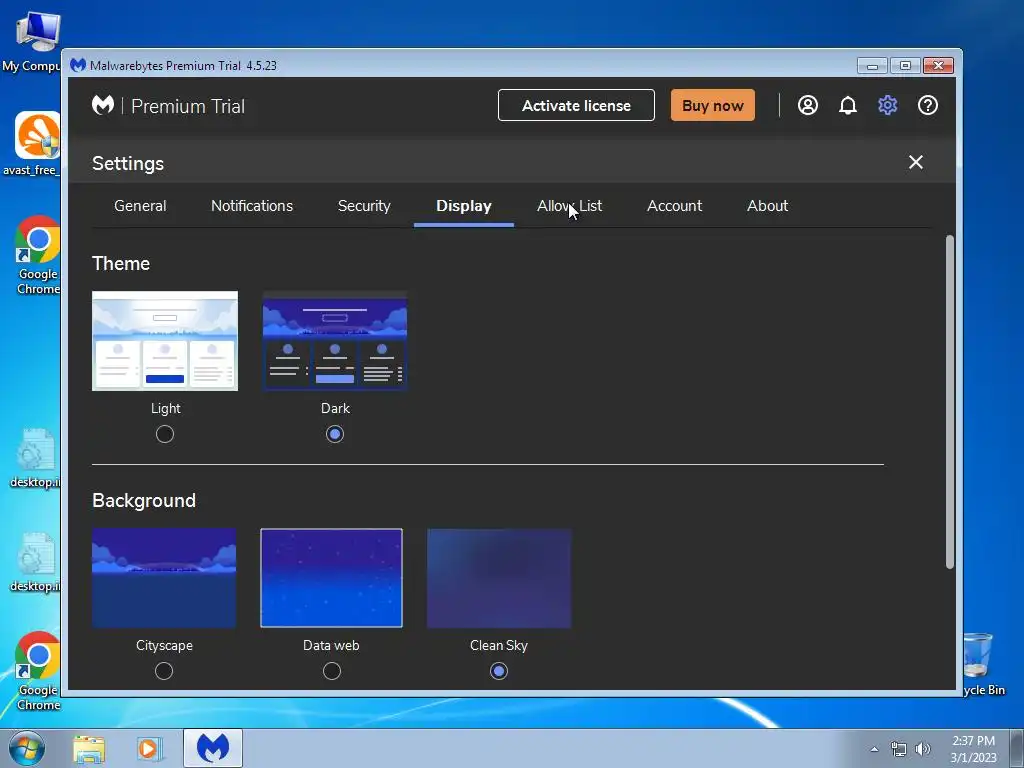Click the network tray icon
Image resolution: width=1024 pixels, height=768 pixels.
click(x=899, y=749)
